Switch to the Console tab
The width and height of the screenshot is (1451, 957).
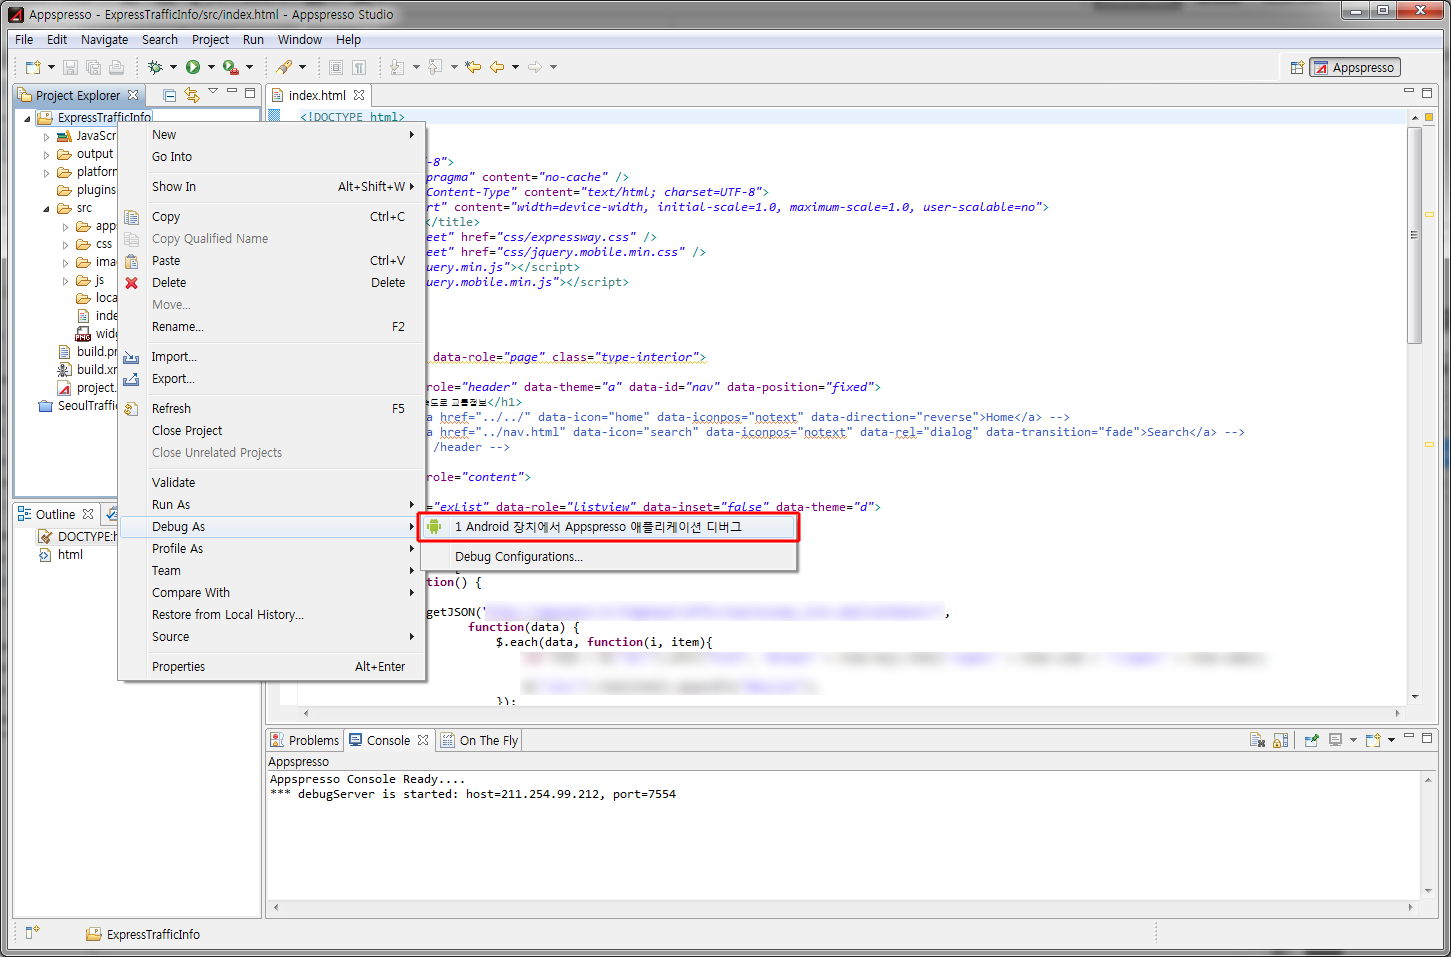click(x=390, y=741)
